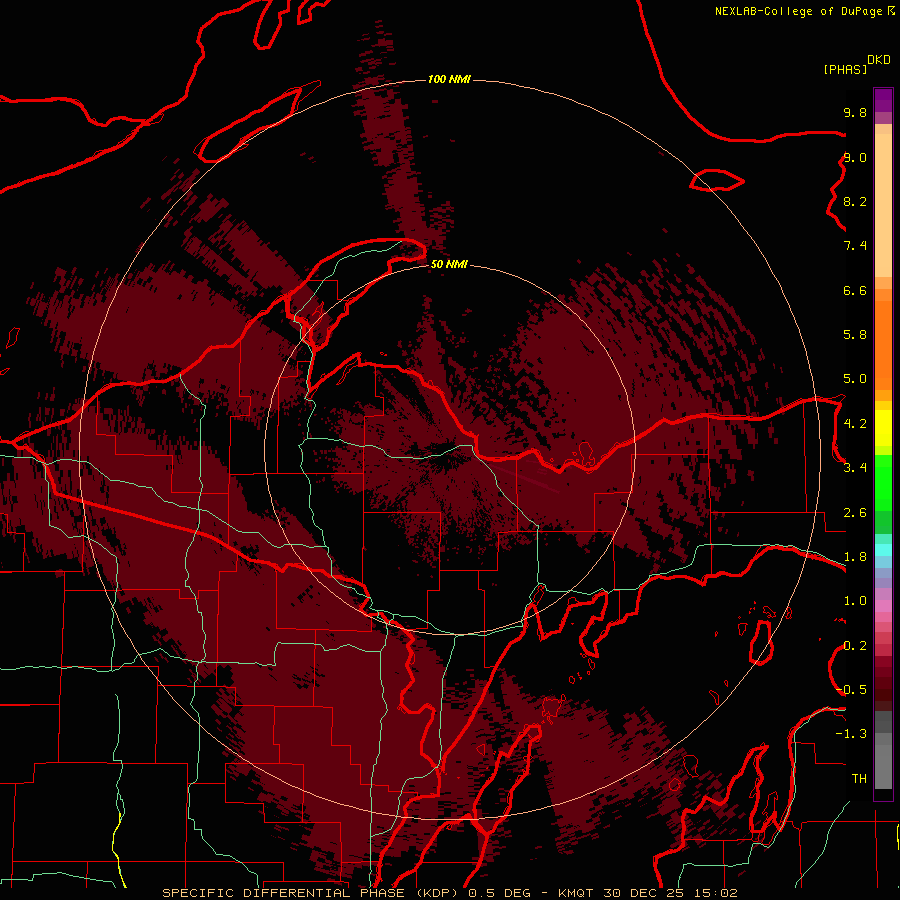The width and height of the screenshot is (900, 900).
Task: Click the SPECIFIC DIFFERENTIAL PHASE caption text
Action: point(285,893)
